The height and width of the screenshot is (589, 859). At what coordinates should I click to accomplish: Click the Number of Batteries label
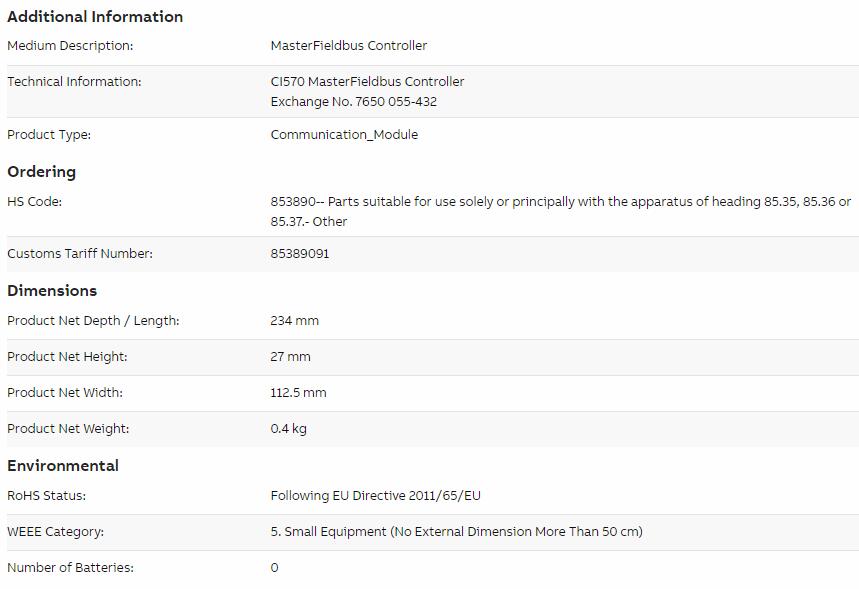pyautogui.click(x=70, y=568)
